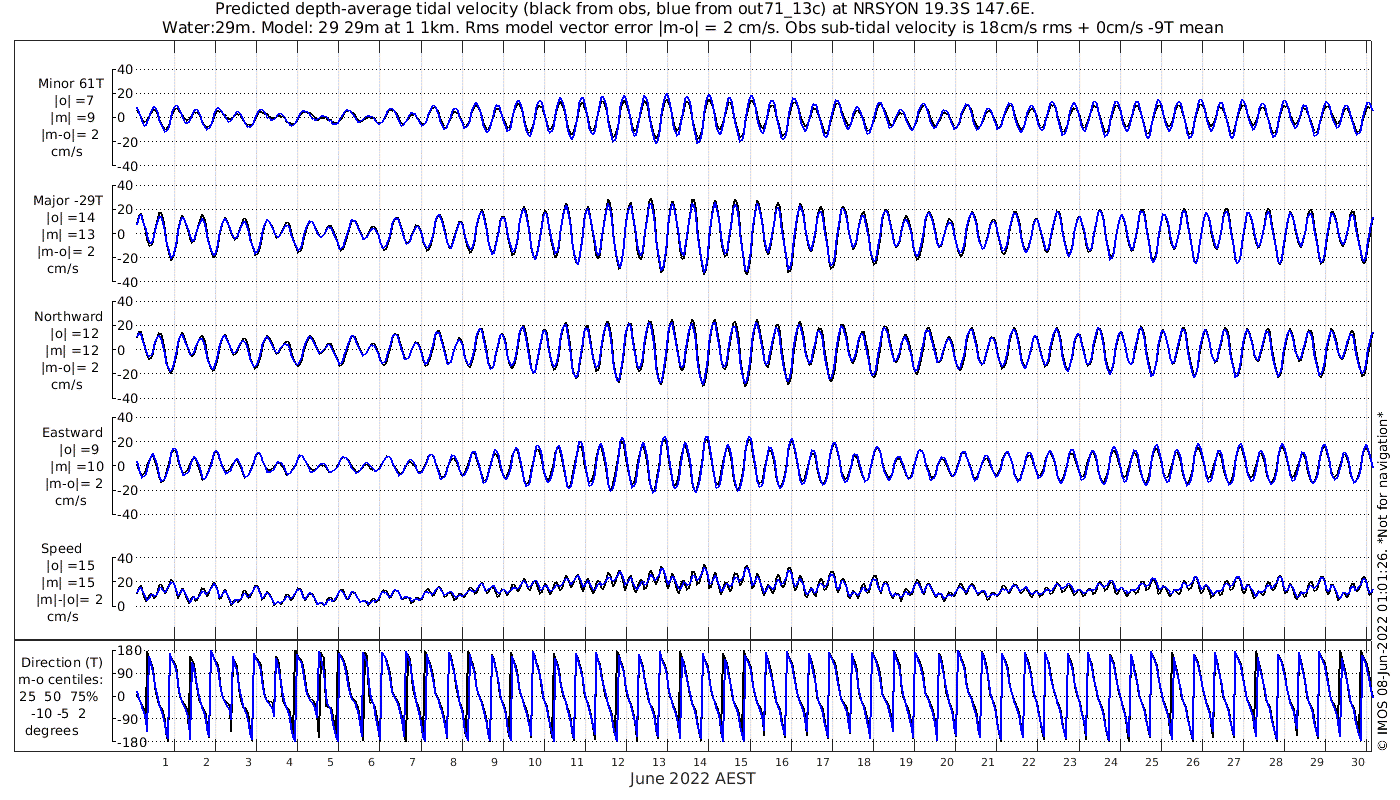Select the "Minor 61T" panel label

point(70,83)
